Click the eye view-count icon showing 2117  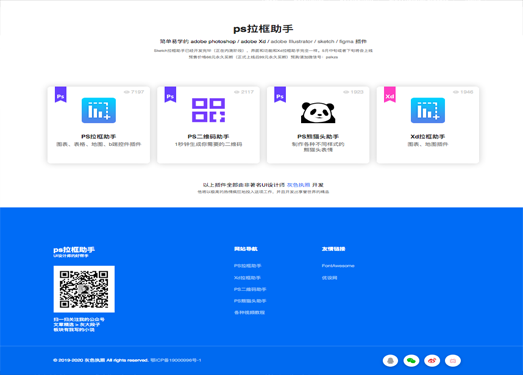tap(236, 92)
